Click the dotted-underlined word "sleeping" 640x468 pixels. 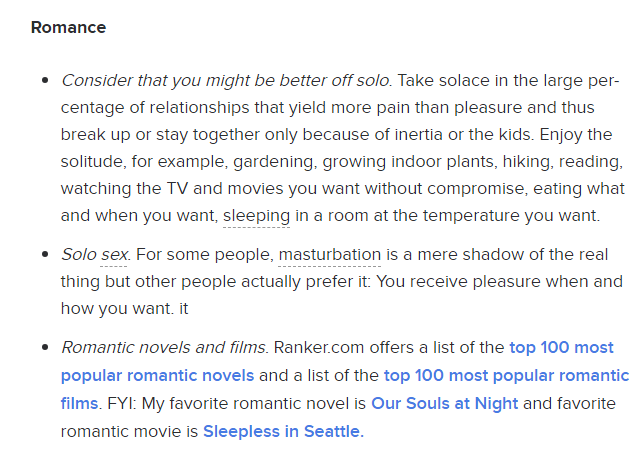[256, 215]
